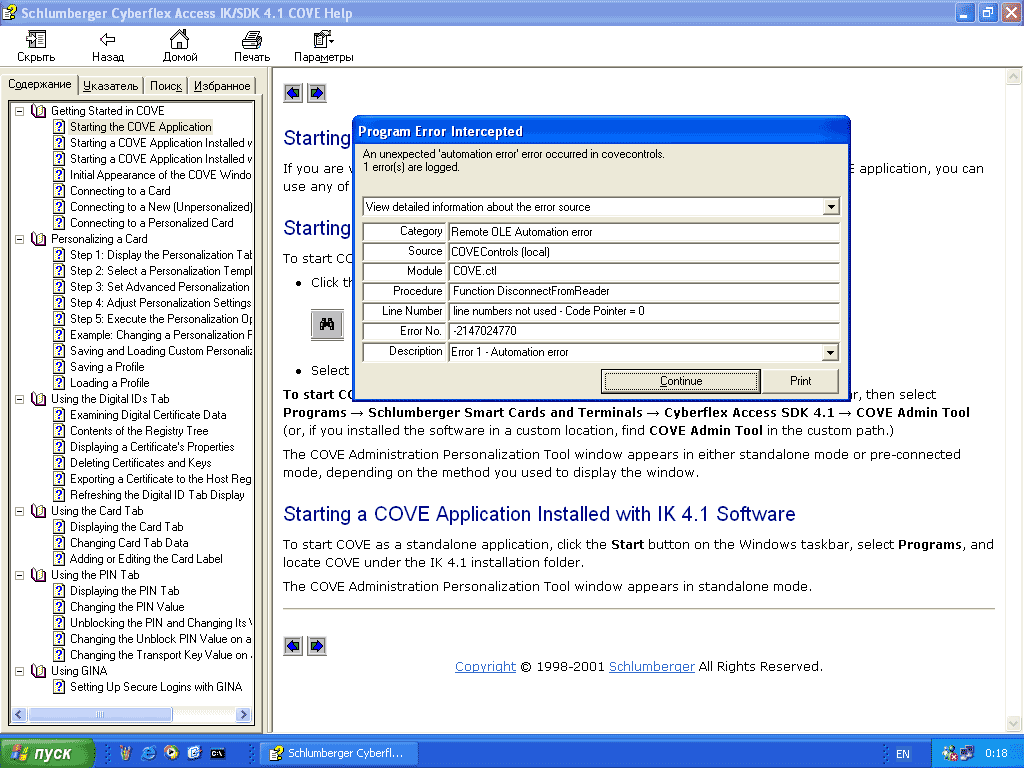The width and height of the screenshot is (1024, 768).
Task: Click the Домой (Home) toolbar icon
Action: (x=180, y=39)
